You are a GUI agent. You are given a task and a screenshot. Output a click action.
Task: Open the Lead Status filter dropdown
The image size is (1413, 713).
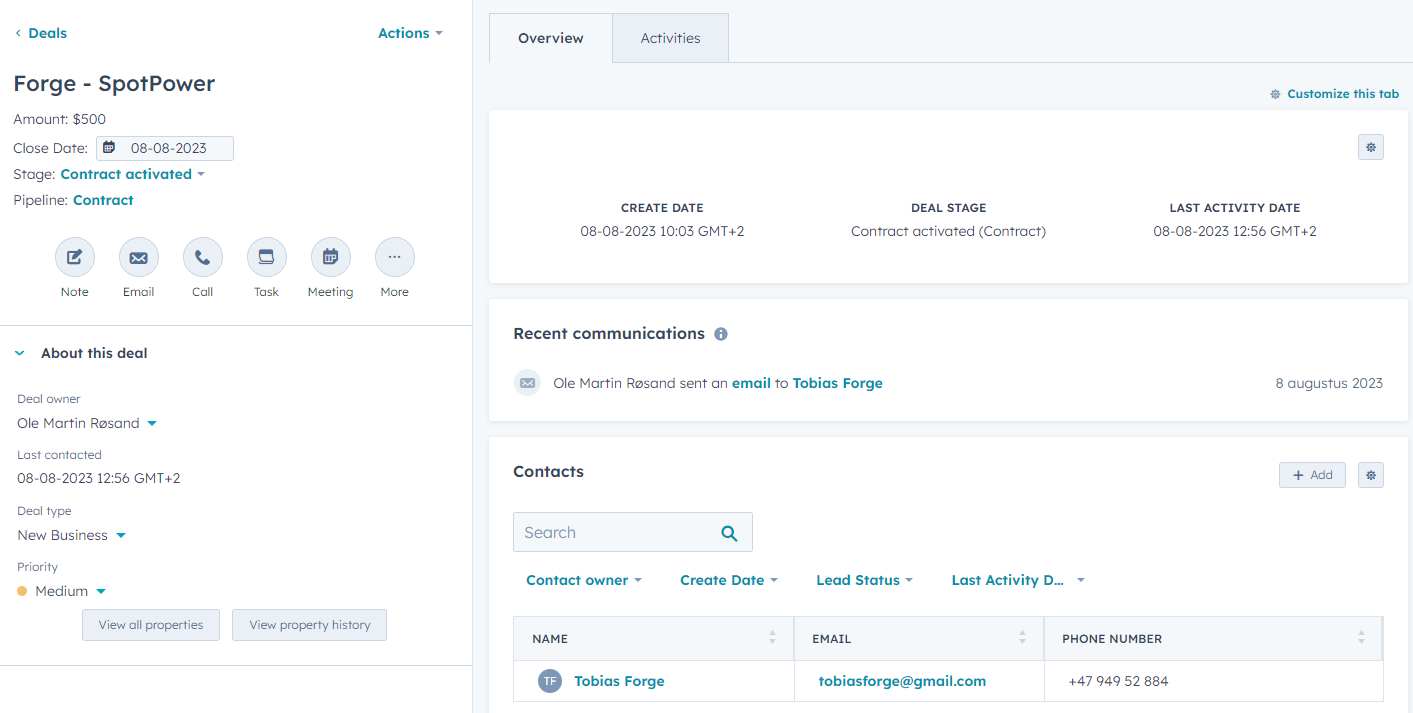(864, 580)
